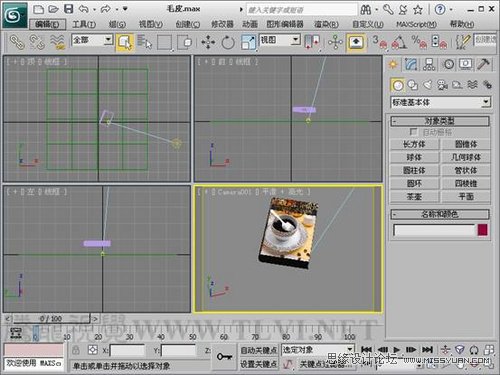Click the Bind to Space Warp icon

[x=57, y=42]
